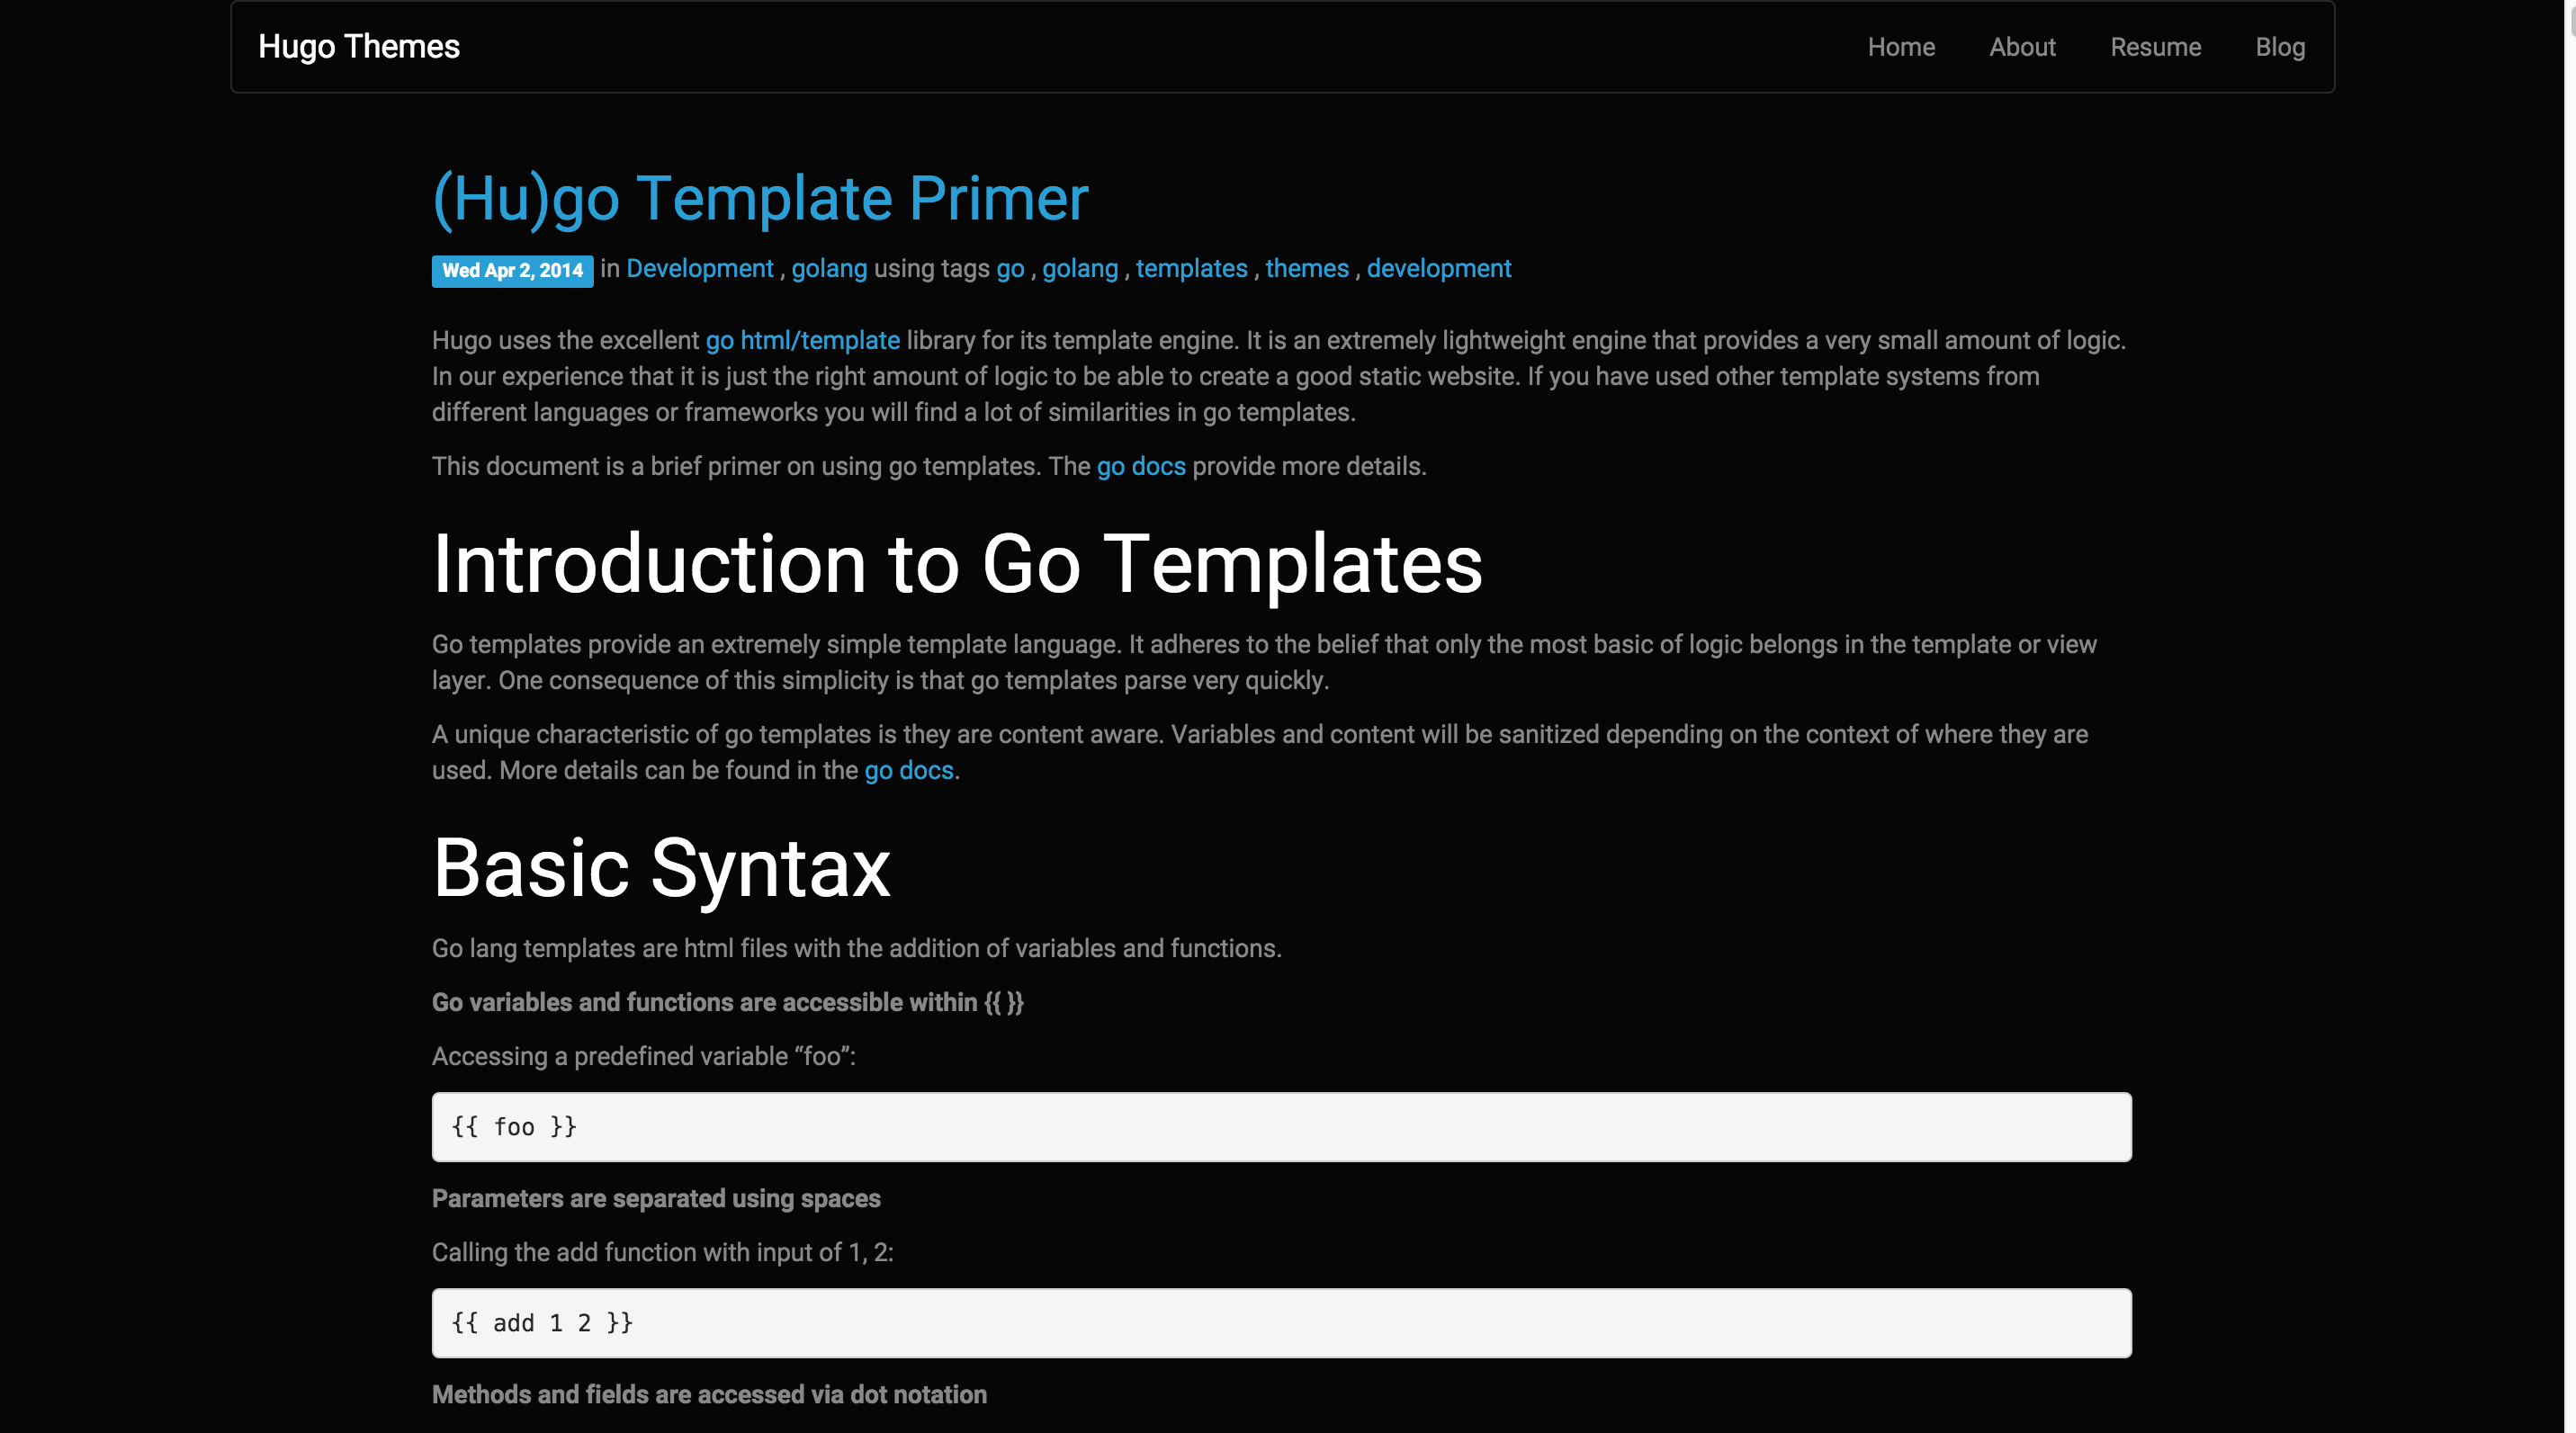Click the (Hu)go Template Primer title
The height and width of the screenshot is (1433, 2576).
pyautogui.click(x=760, y=198)
